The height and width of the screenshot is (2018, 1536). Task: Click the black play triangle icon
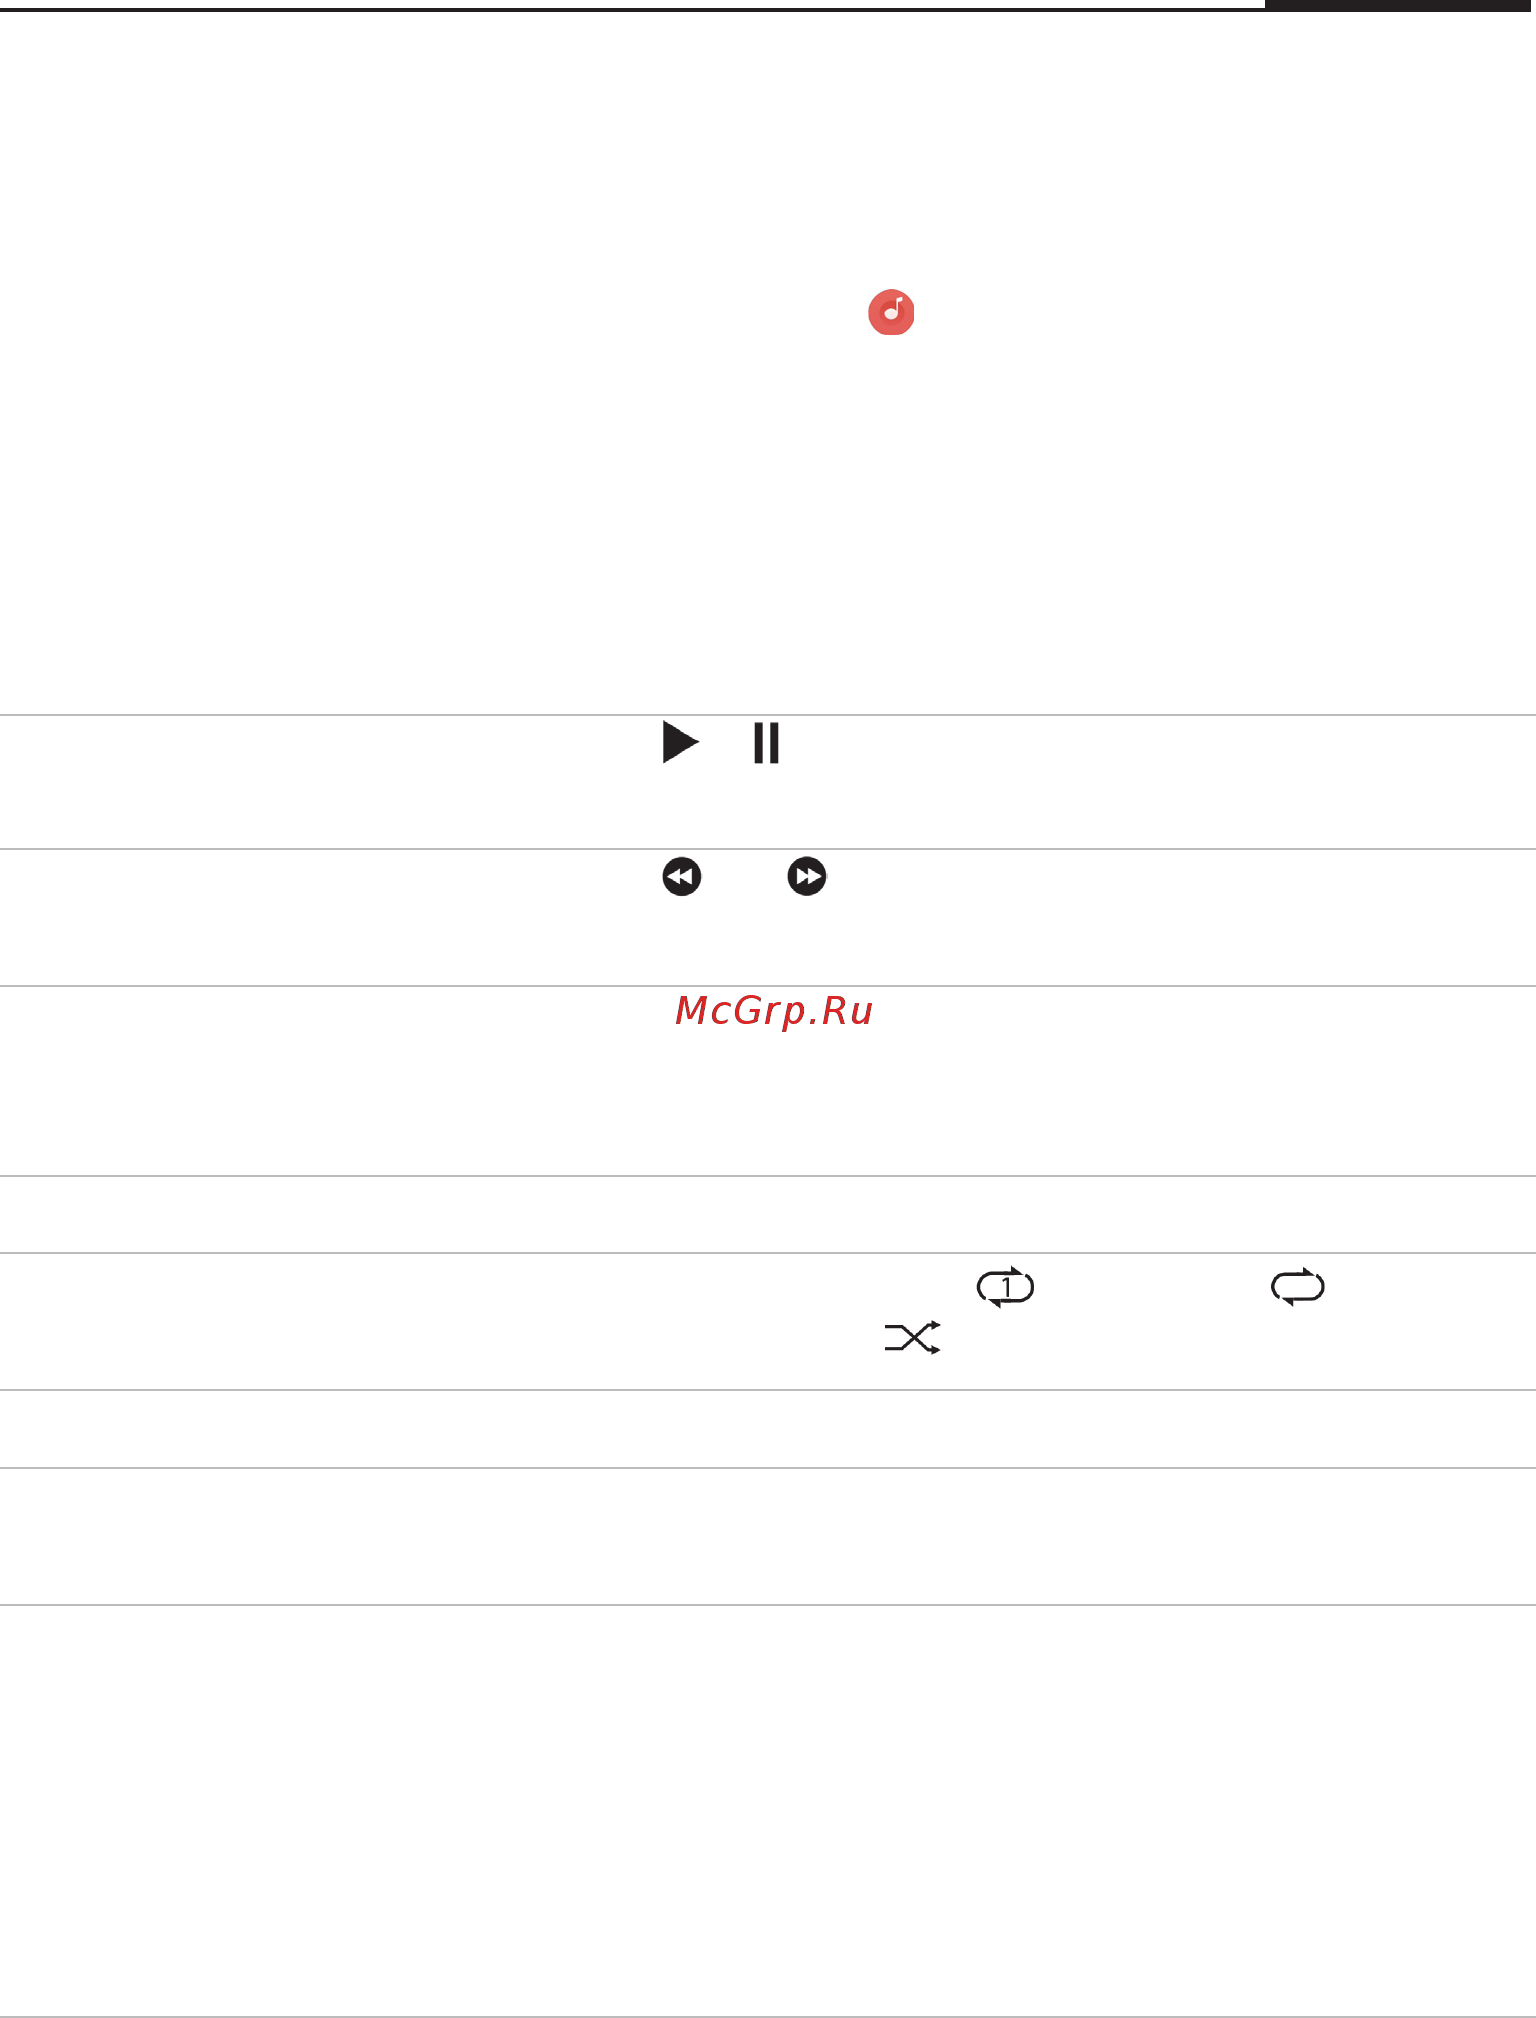680,743
